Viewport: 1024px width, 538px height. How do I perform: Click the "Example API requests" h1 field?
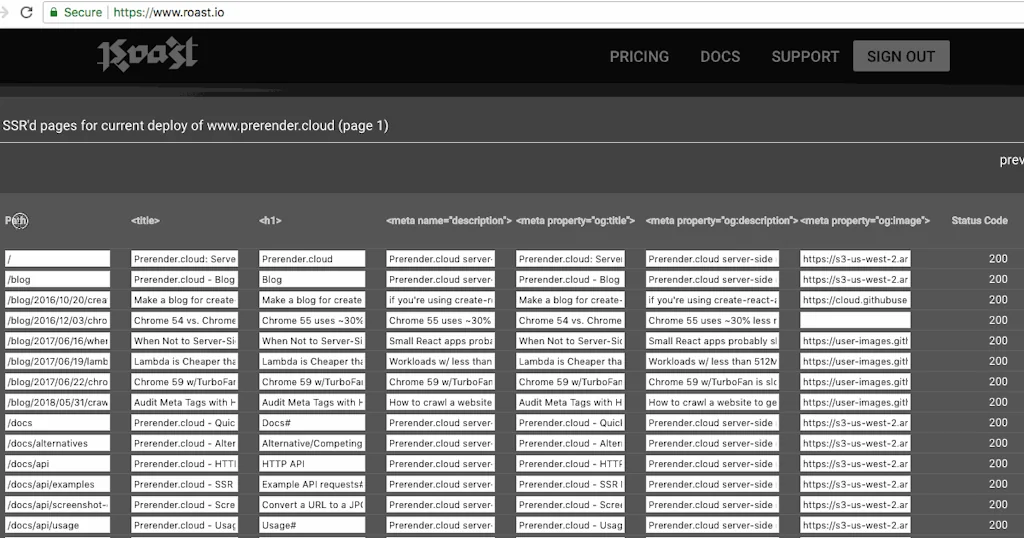click(312, 484)
